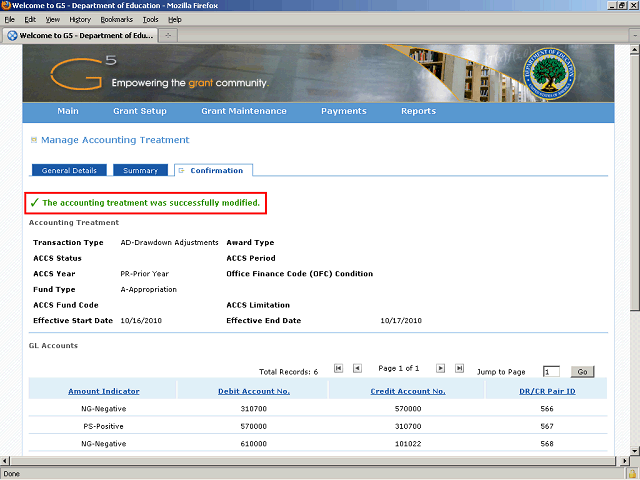This screenshot has height=480, width=640.
Task: Go to next page of records
Action: (440, 369)
